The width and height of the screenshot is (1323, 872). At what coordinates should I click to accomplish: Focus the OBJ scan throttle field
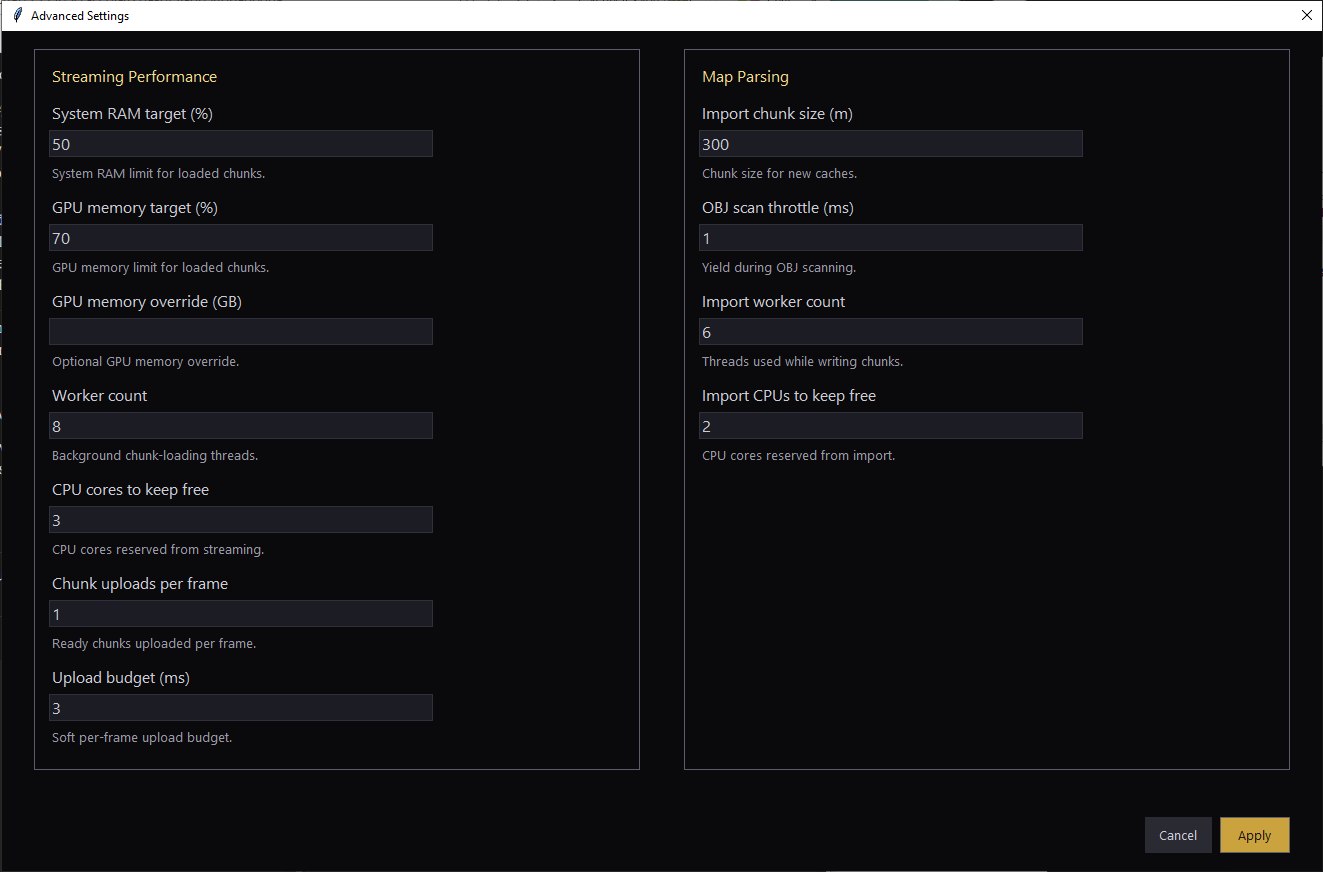pyautogui.click(x=891, y=238)
